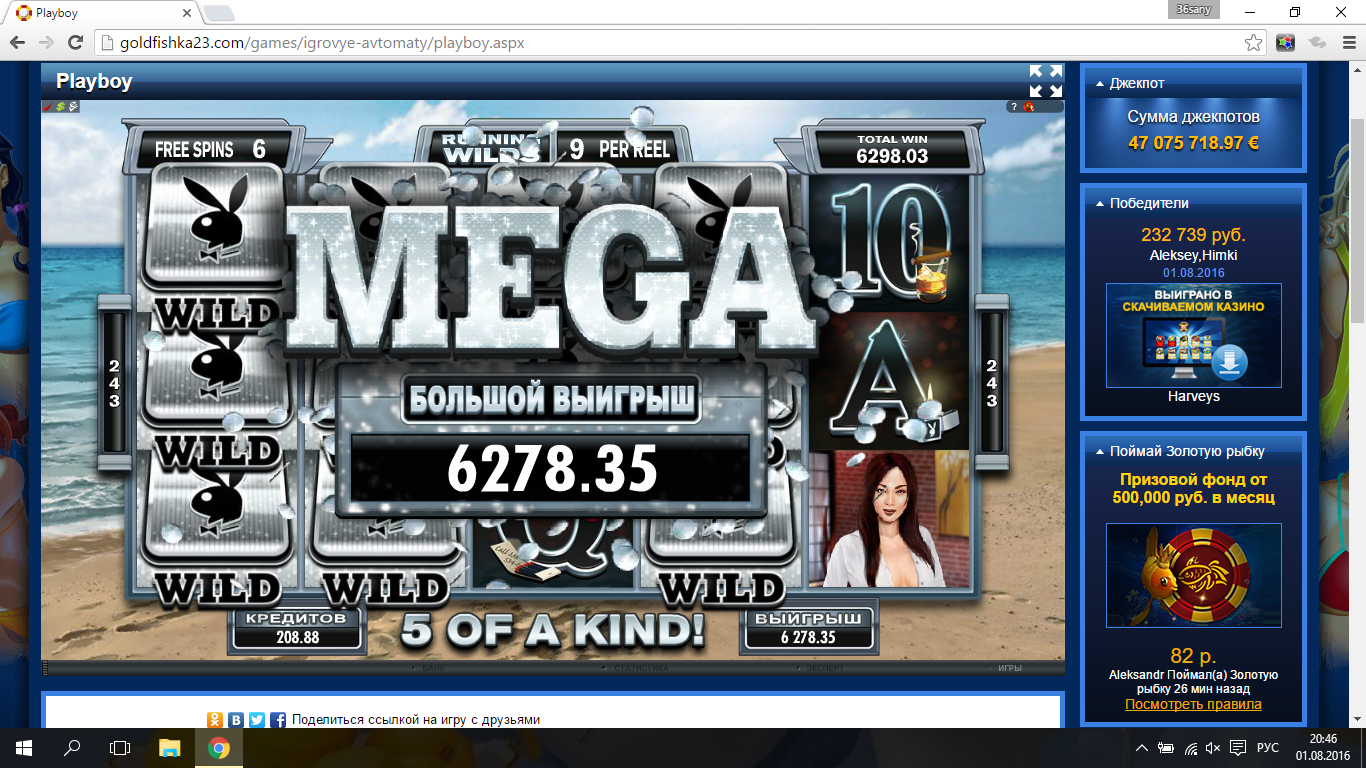Open the Chrome three-line menu
This screenshot has width=1366, height=768.
tap(1347, 43)
